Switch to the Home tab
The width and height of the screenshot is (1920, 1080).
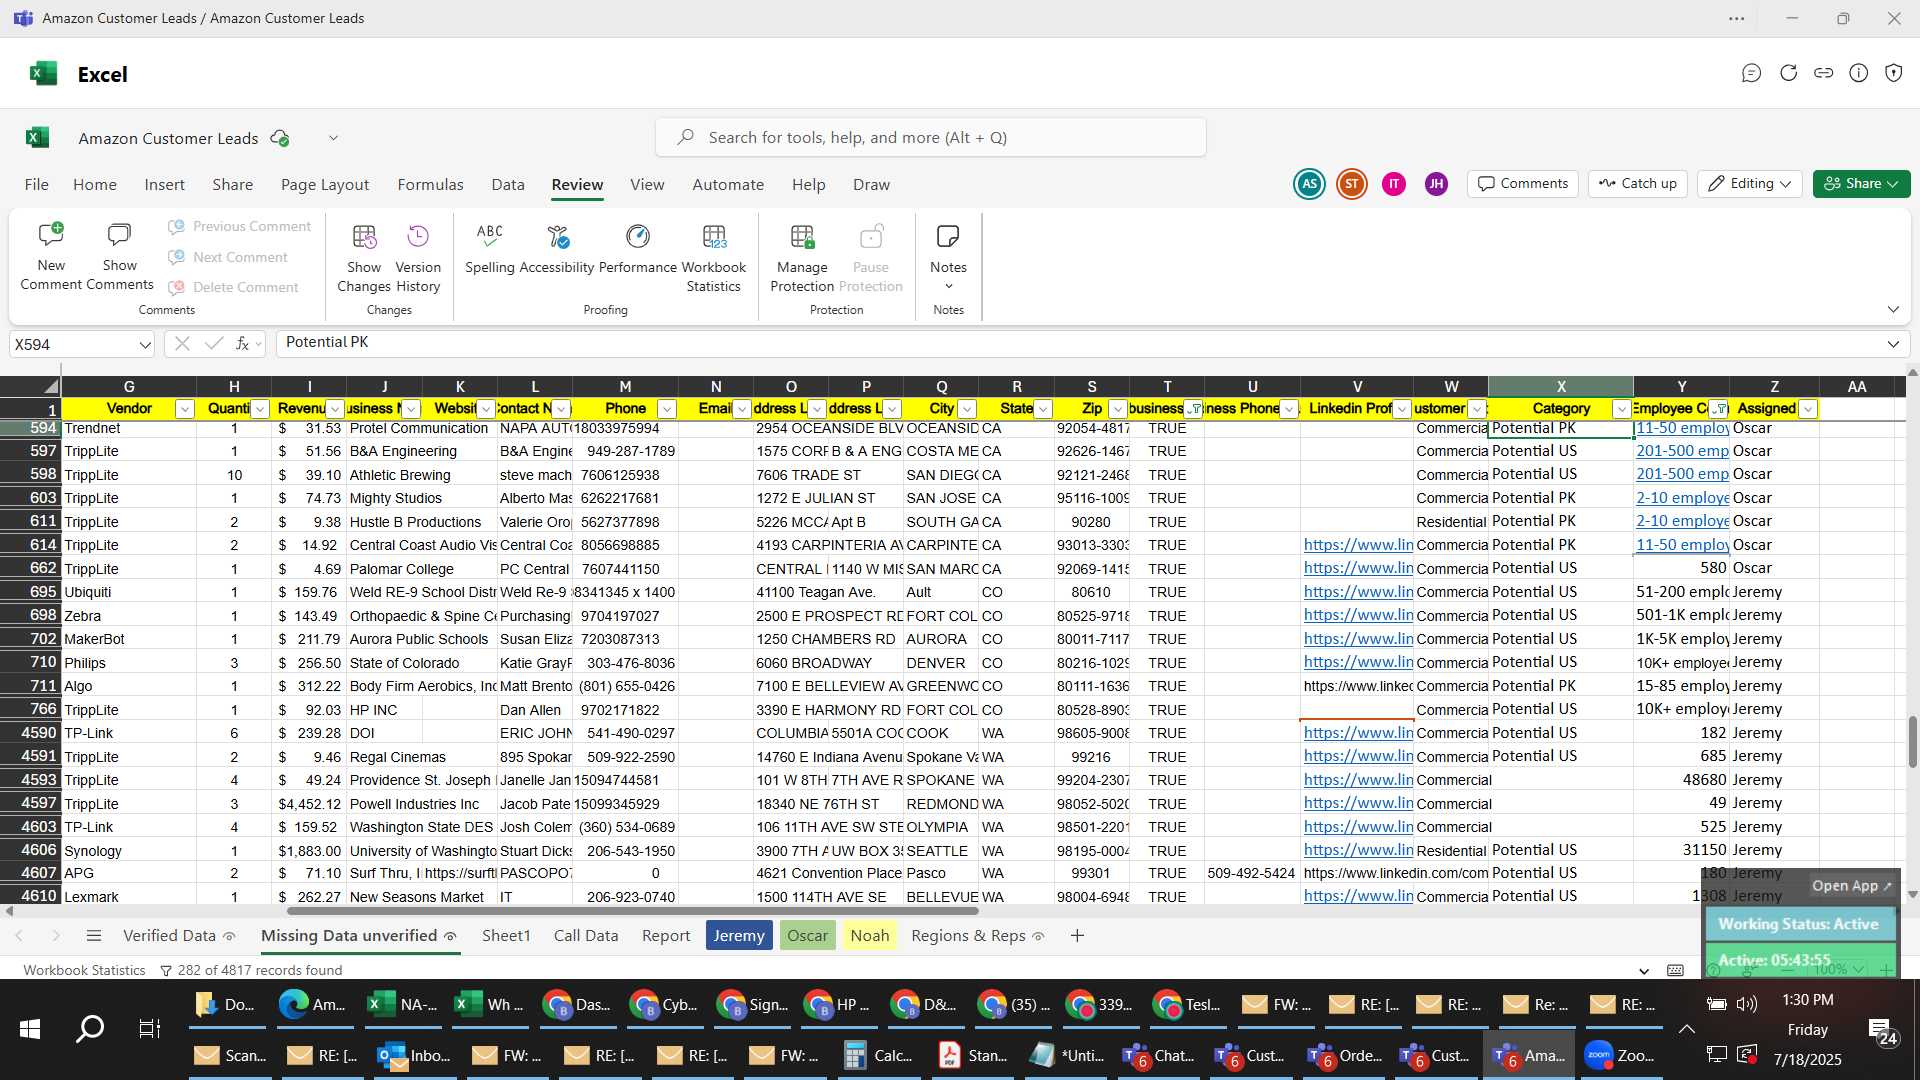[x=95, y=185]
